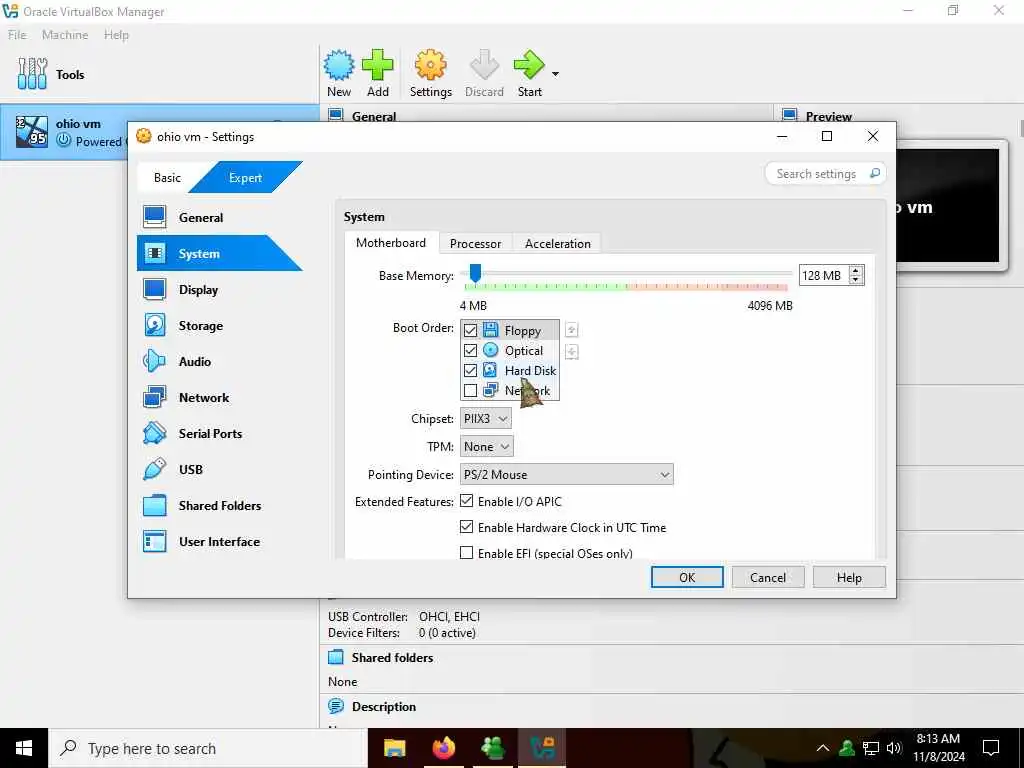Viewport: 1024px width, 768px height.
Task: Move boot device up arrow button
Action: (x=571, y=330)
